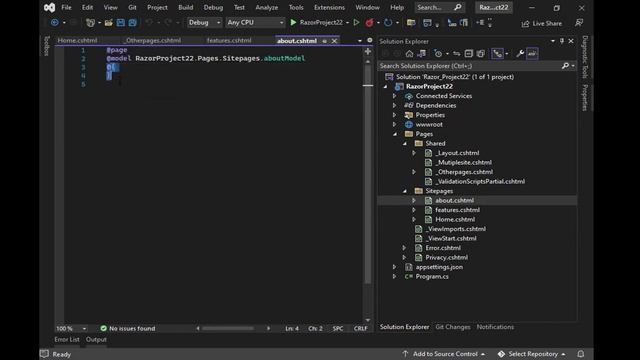Screen dimensions: 640x360
Task: Open the Extensions menu
Action: [x=329, y=7]
